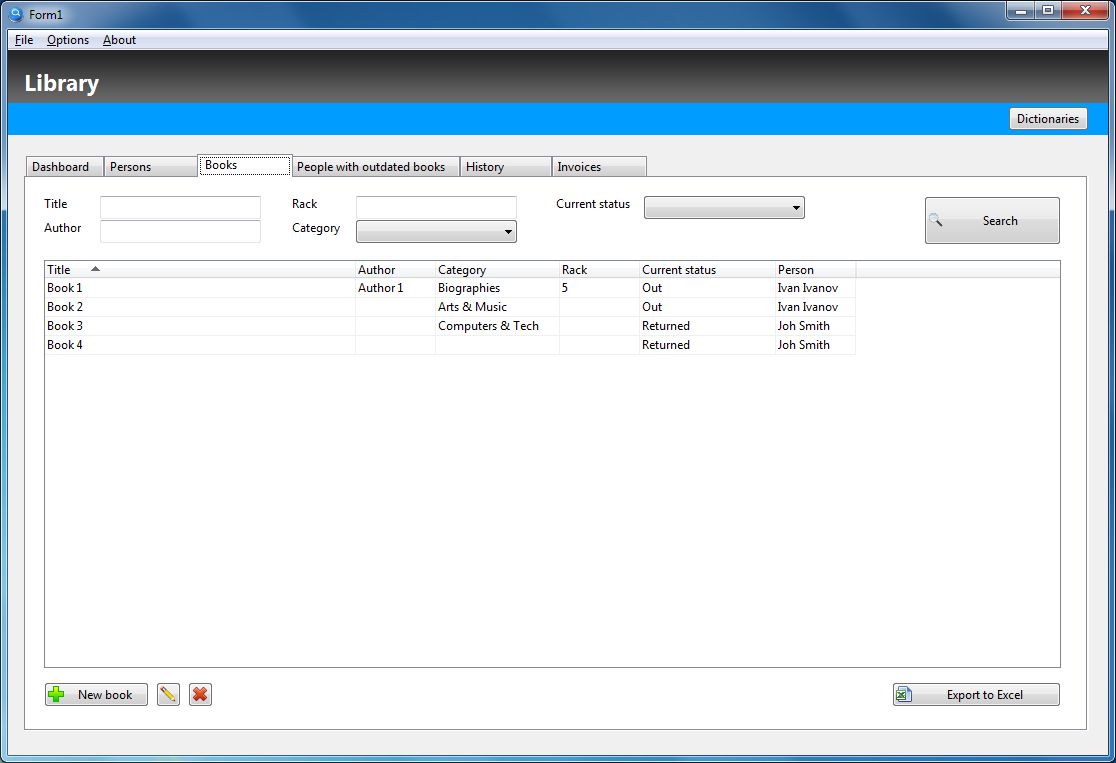Focus the Title search field
Screen dimensions: 1116x763
point(180,207)
